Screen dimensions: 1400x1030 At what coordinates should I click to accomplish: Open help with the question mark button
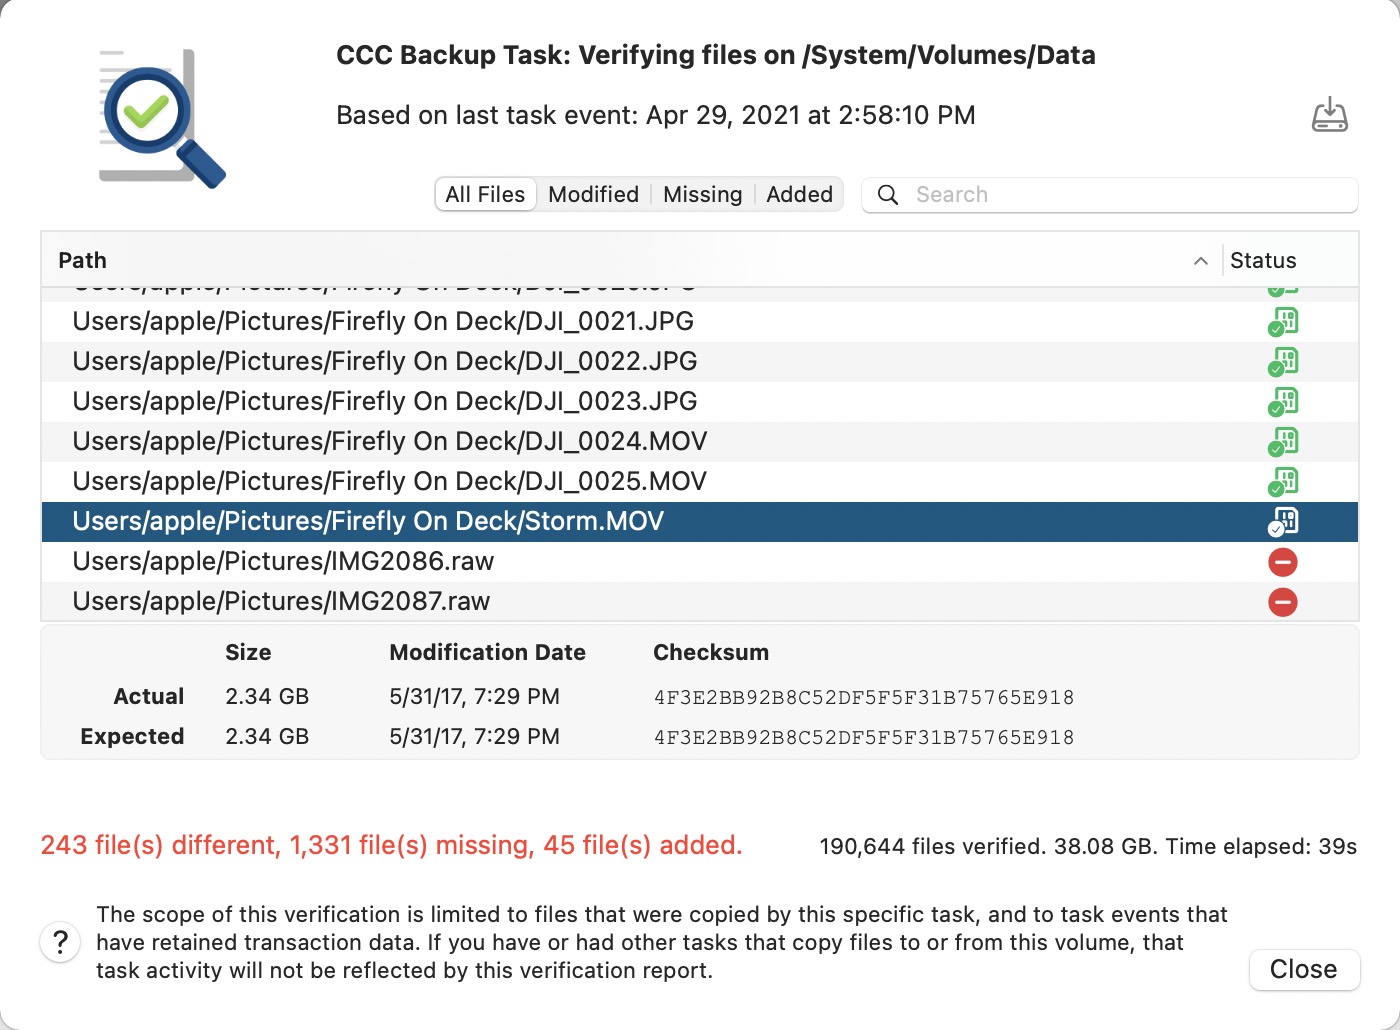pyautogui.click(x=60, y=942)
